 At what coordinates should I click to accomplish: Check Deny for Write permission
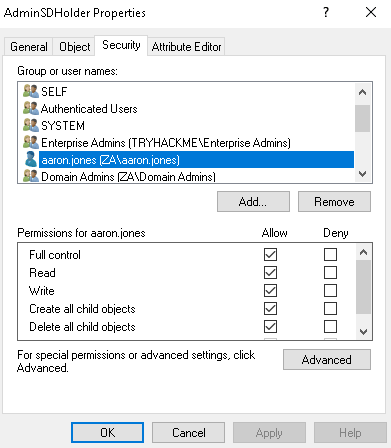[330, 291]
